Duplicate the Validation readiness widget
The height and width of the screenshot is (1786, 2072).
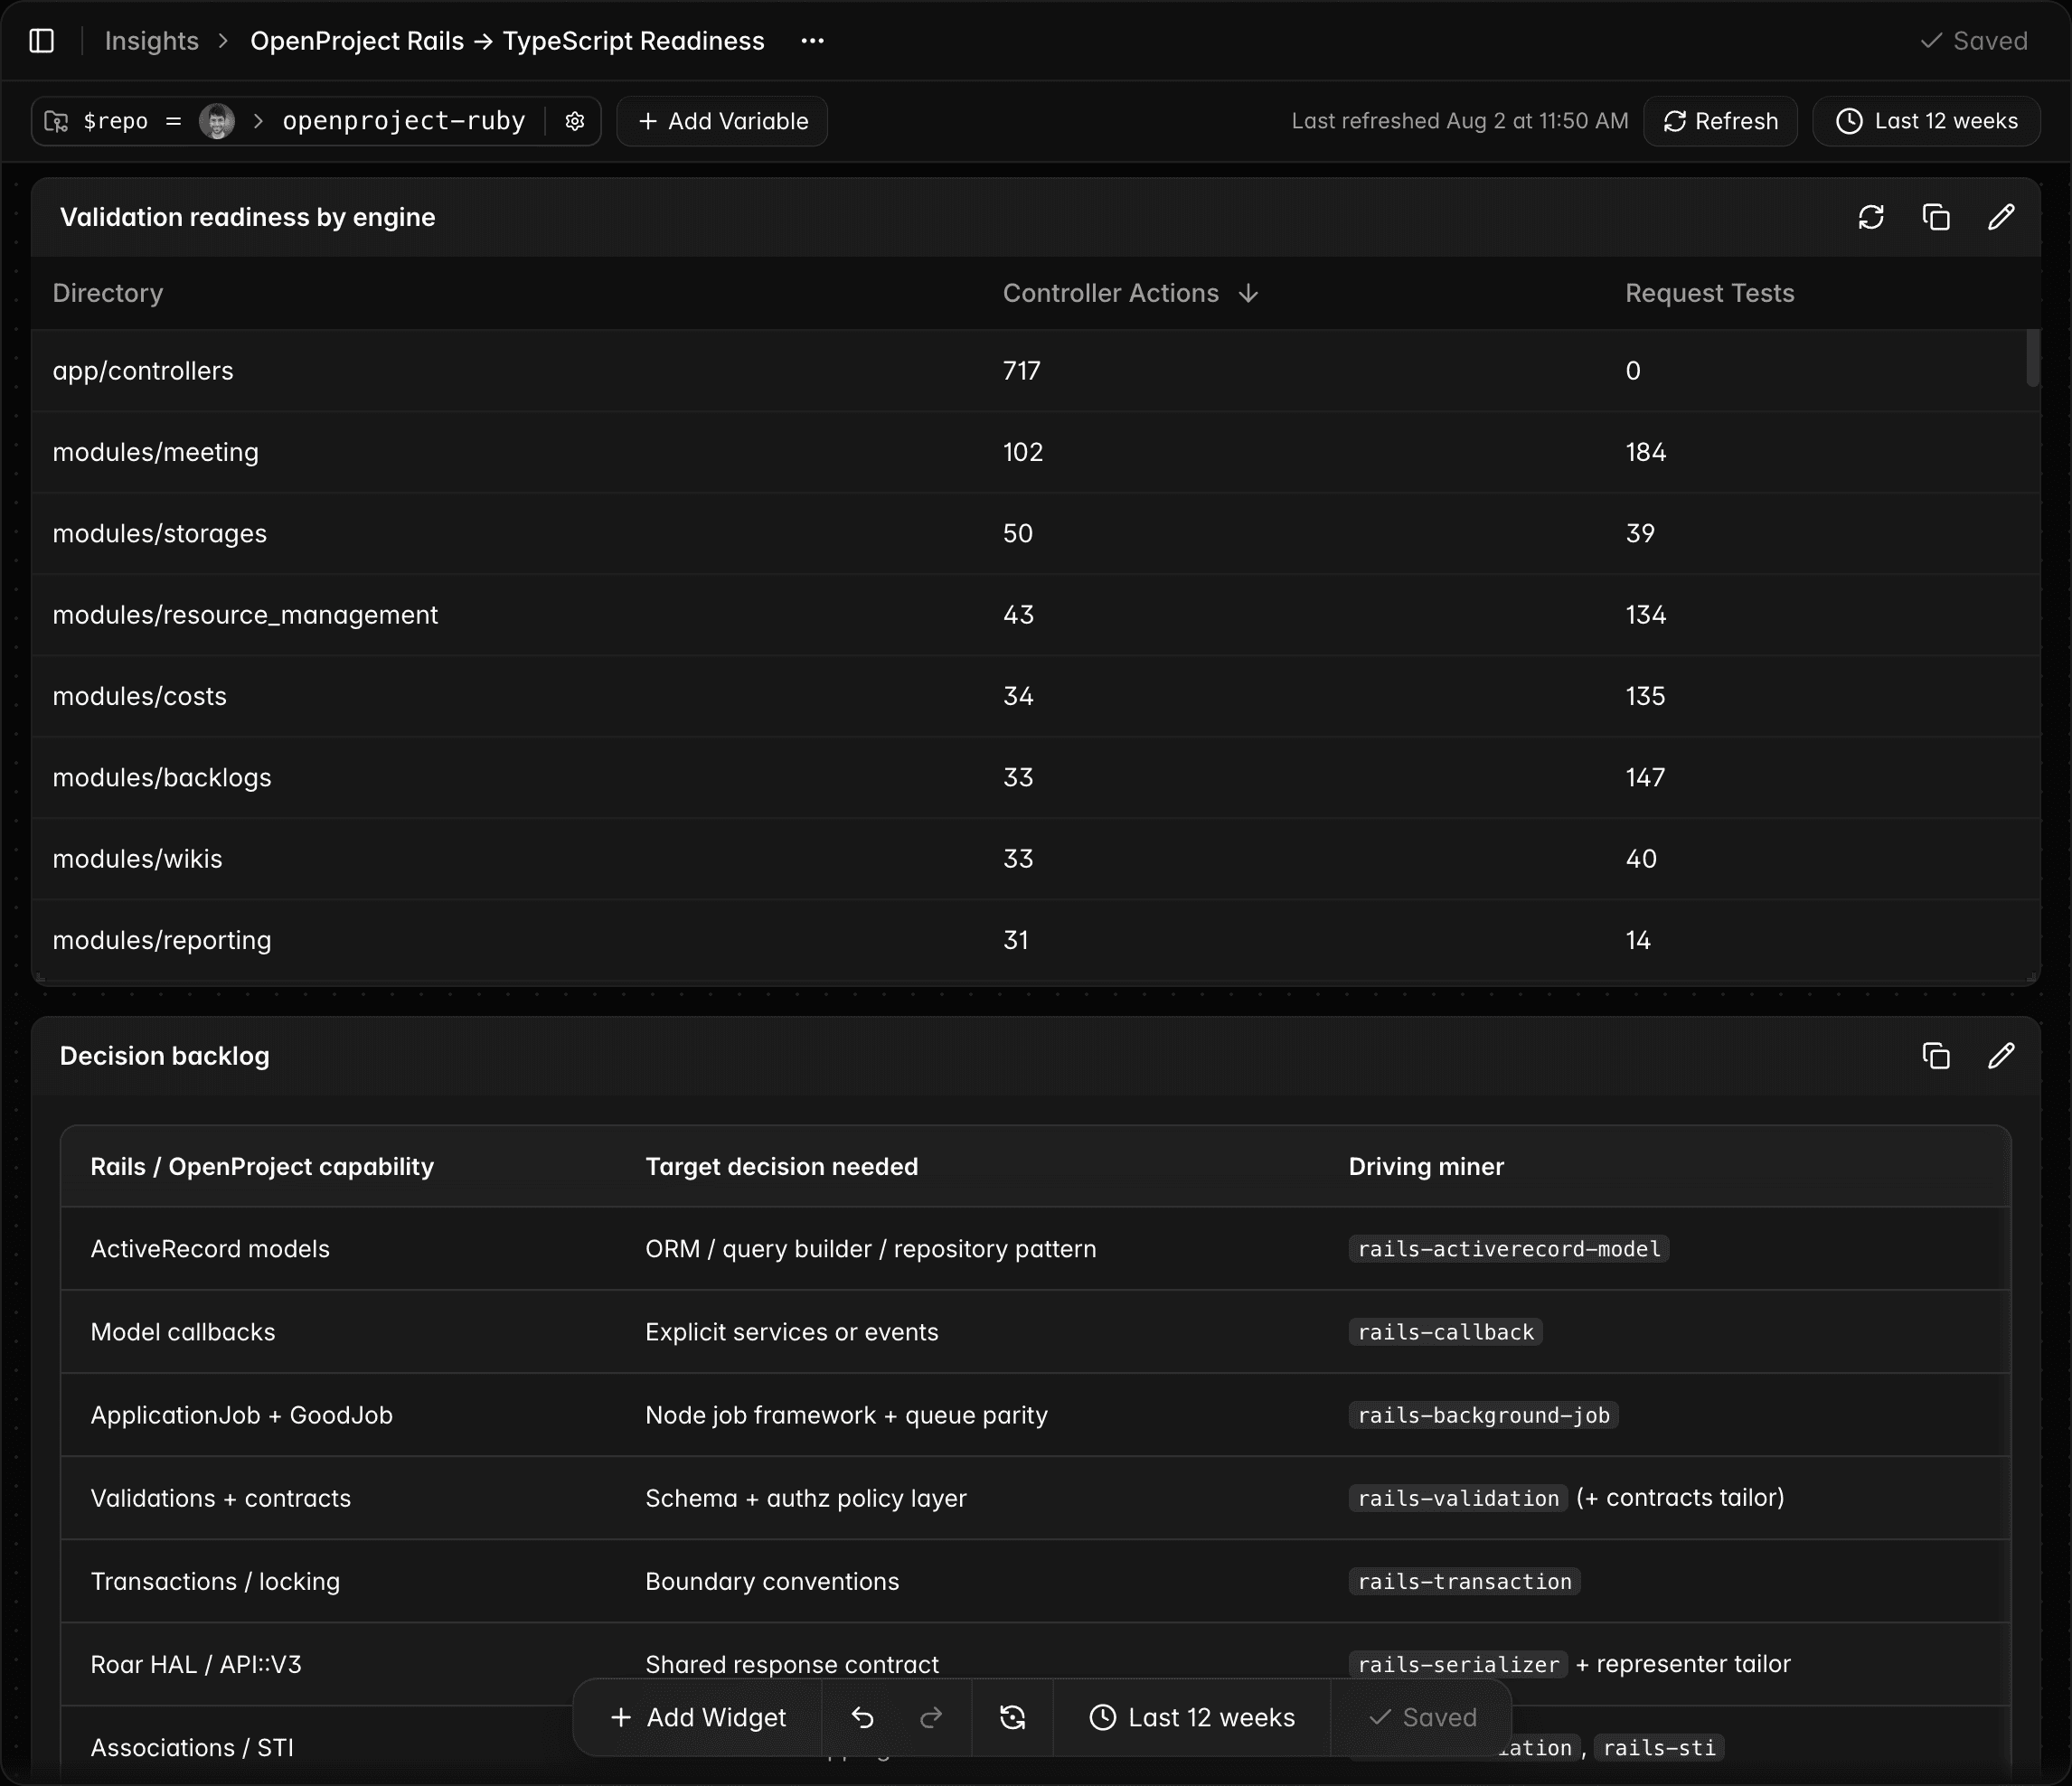point(1936,217)
